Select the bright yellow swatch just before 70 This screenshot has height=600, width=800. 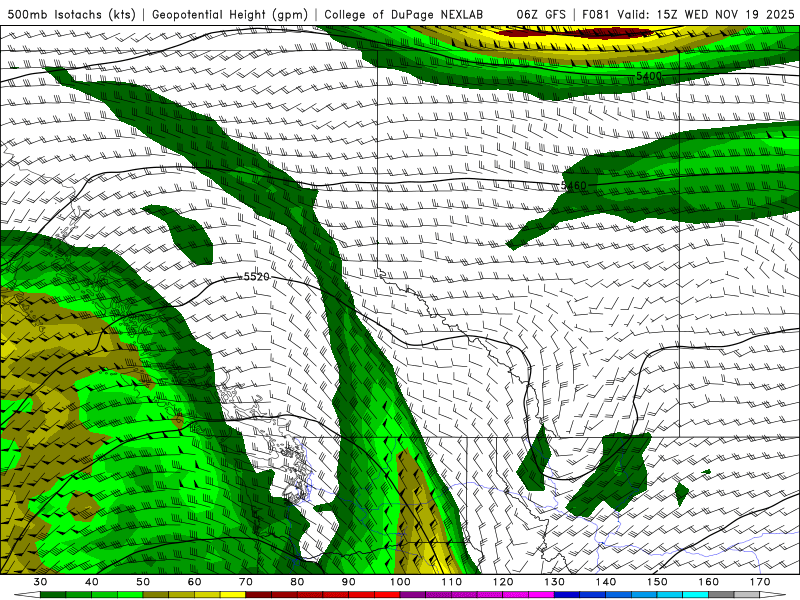[233, 593]
